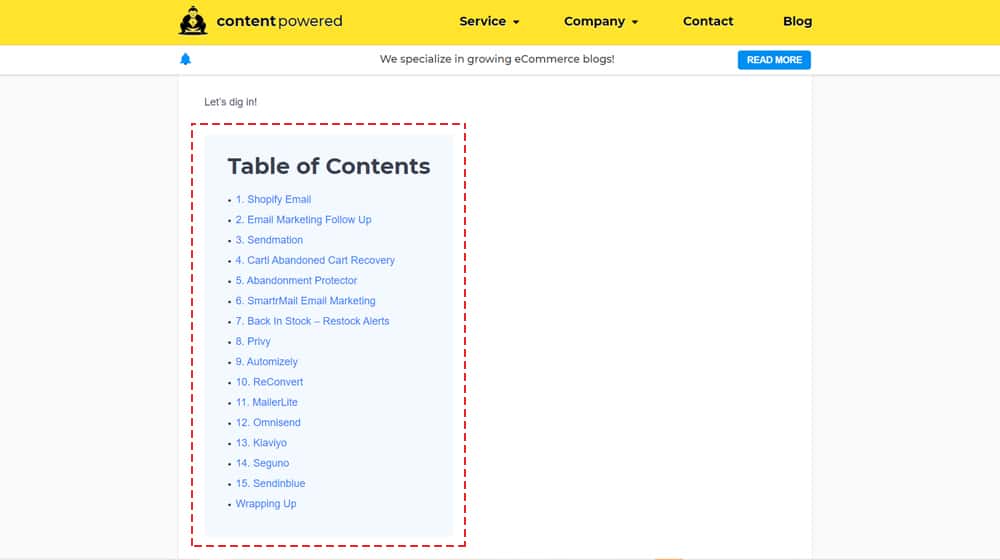Select the Klaviyo contents entry
Screen dimensions: 1000x560
click(x=261, y=443)
